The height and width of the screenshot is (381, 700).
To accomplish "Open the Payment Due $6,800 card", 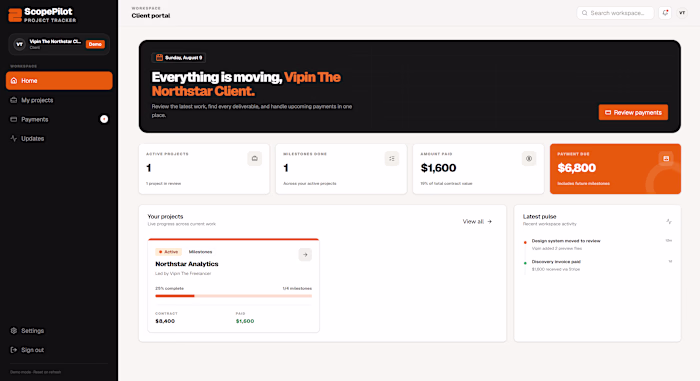I will pyautogui.click(x=615, y=169).
